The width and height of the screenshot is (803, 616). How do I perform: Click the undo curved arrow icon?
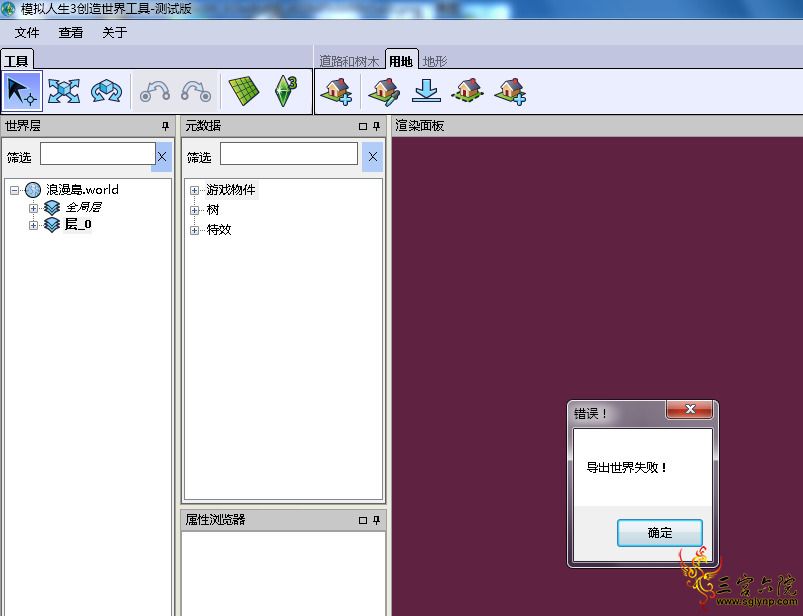tap(155, 91)
